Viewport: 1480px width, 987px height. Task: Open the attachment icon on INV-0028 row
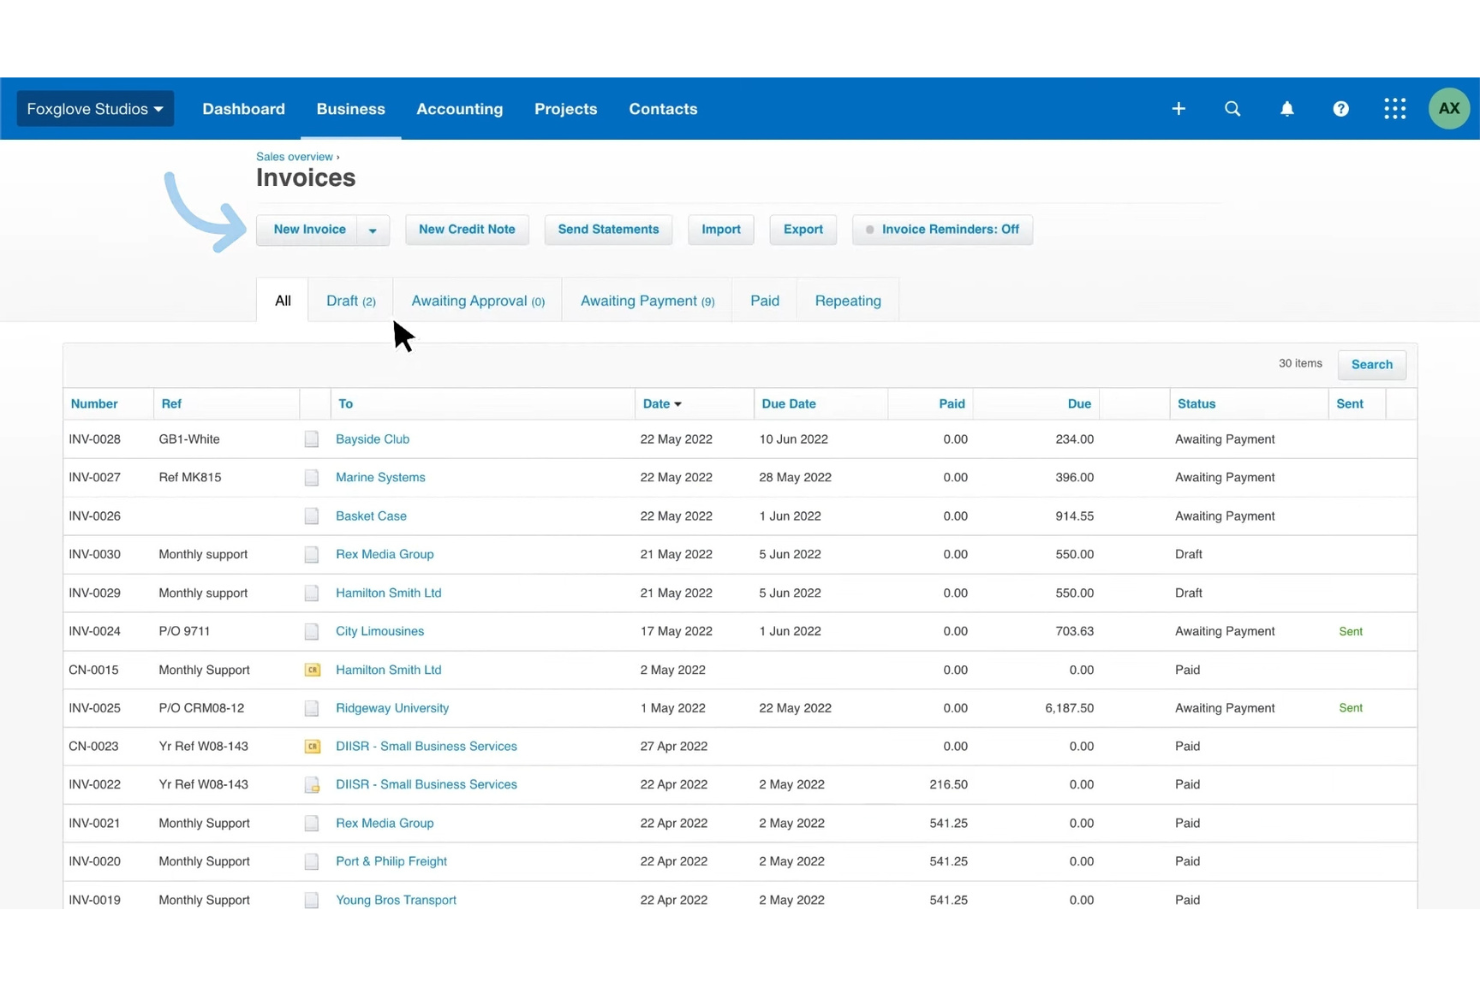(312, 438)
